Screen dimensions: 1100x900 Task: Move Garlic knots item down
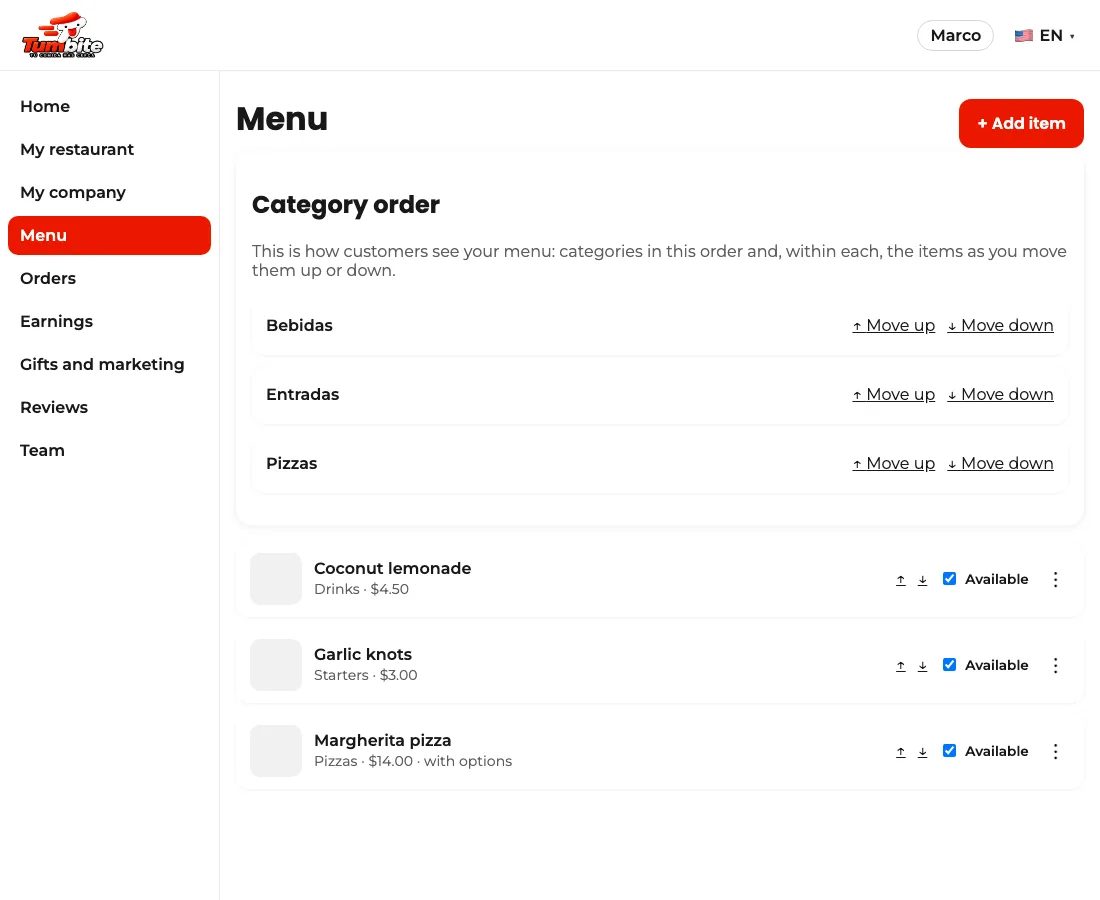tap(923, 666)
